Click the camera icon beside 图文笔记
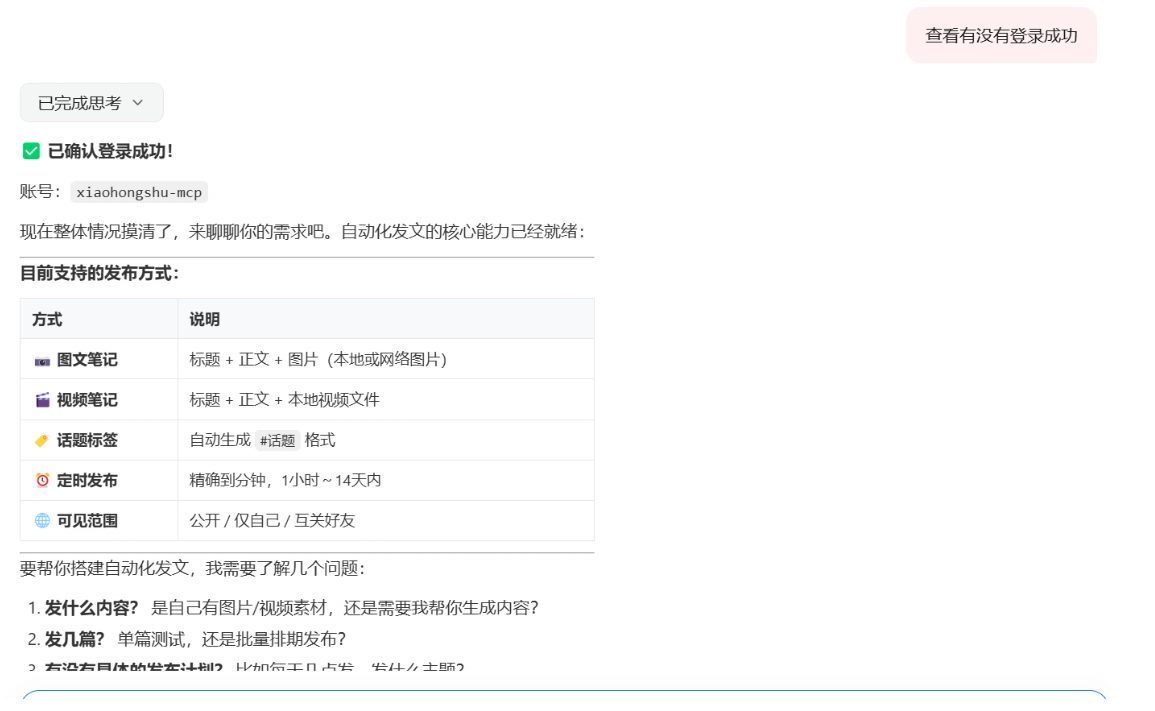The height and width of the screenshot is (711, 1155). point(42,360)
